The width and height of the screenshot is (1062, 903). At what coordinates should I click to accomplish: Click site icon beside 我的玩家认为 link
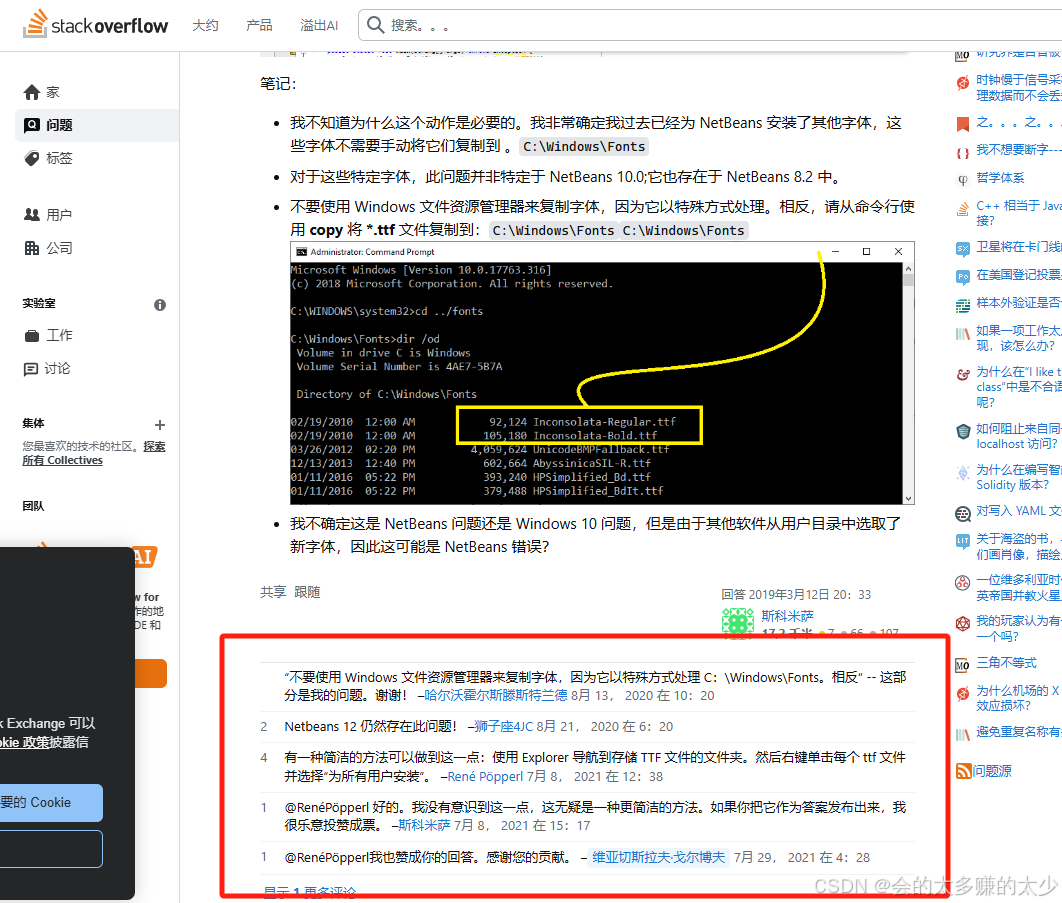[x=962, y=623]
